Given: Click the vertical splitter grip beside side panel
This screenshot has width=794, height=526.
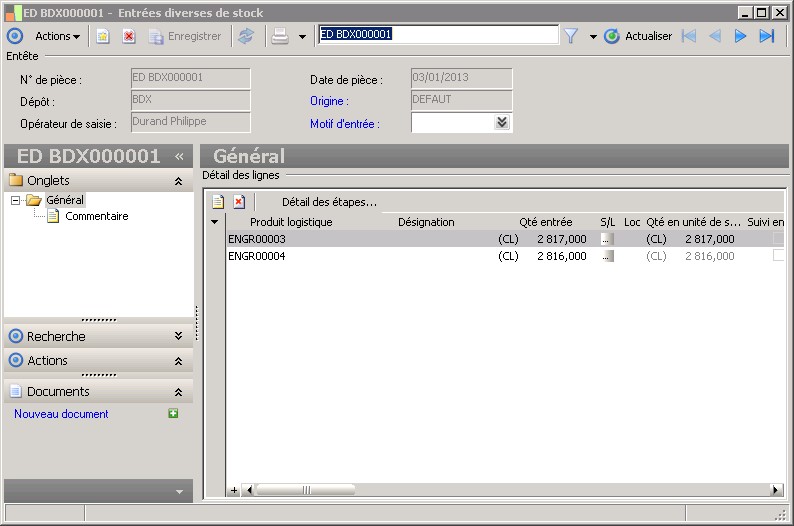Looking at the screenshot, I should point(196,323).
